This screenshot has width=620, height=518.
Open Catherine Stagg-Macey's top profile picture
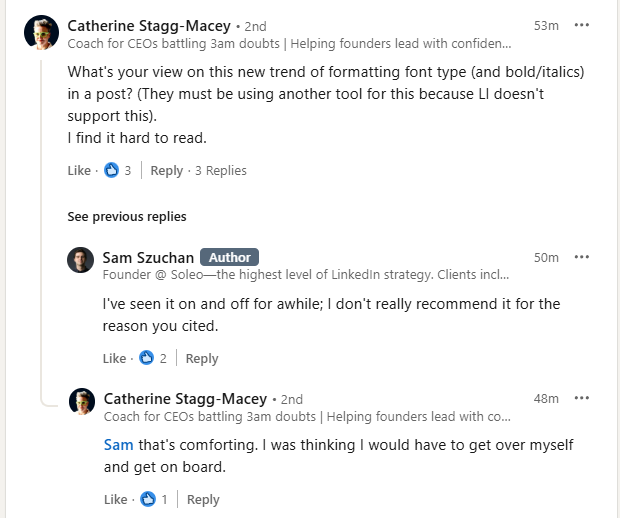point(41,33)
